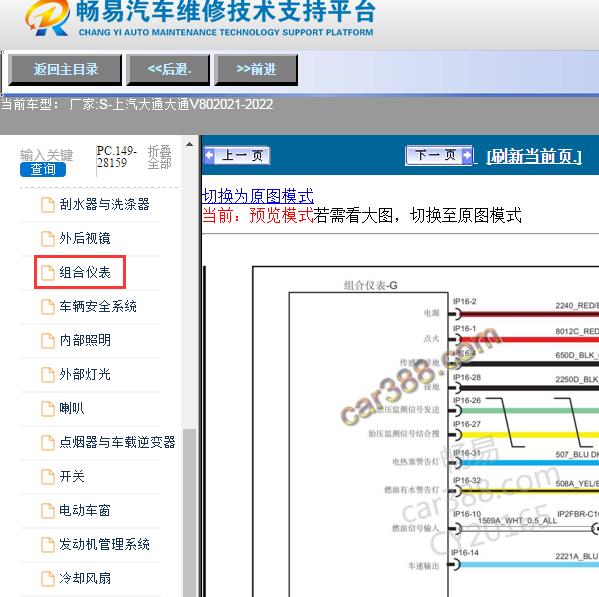The width and height of the screenshot is (599, 597).
Task: Click the IP16-31 pin label
Action: click(467, 453)
